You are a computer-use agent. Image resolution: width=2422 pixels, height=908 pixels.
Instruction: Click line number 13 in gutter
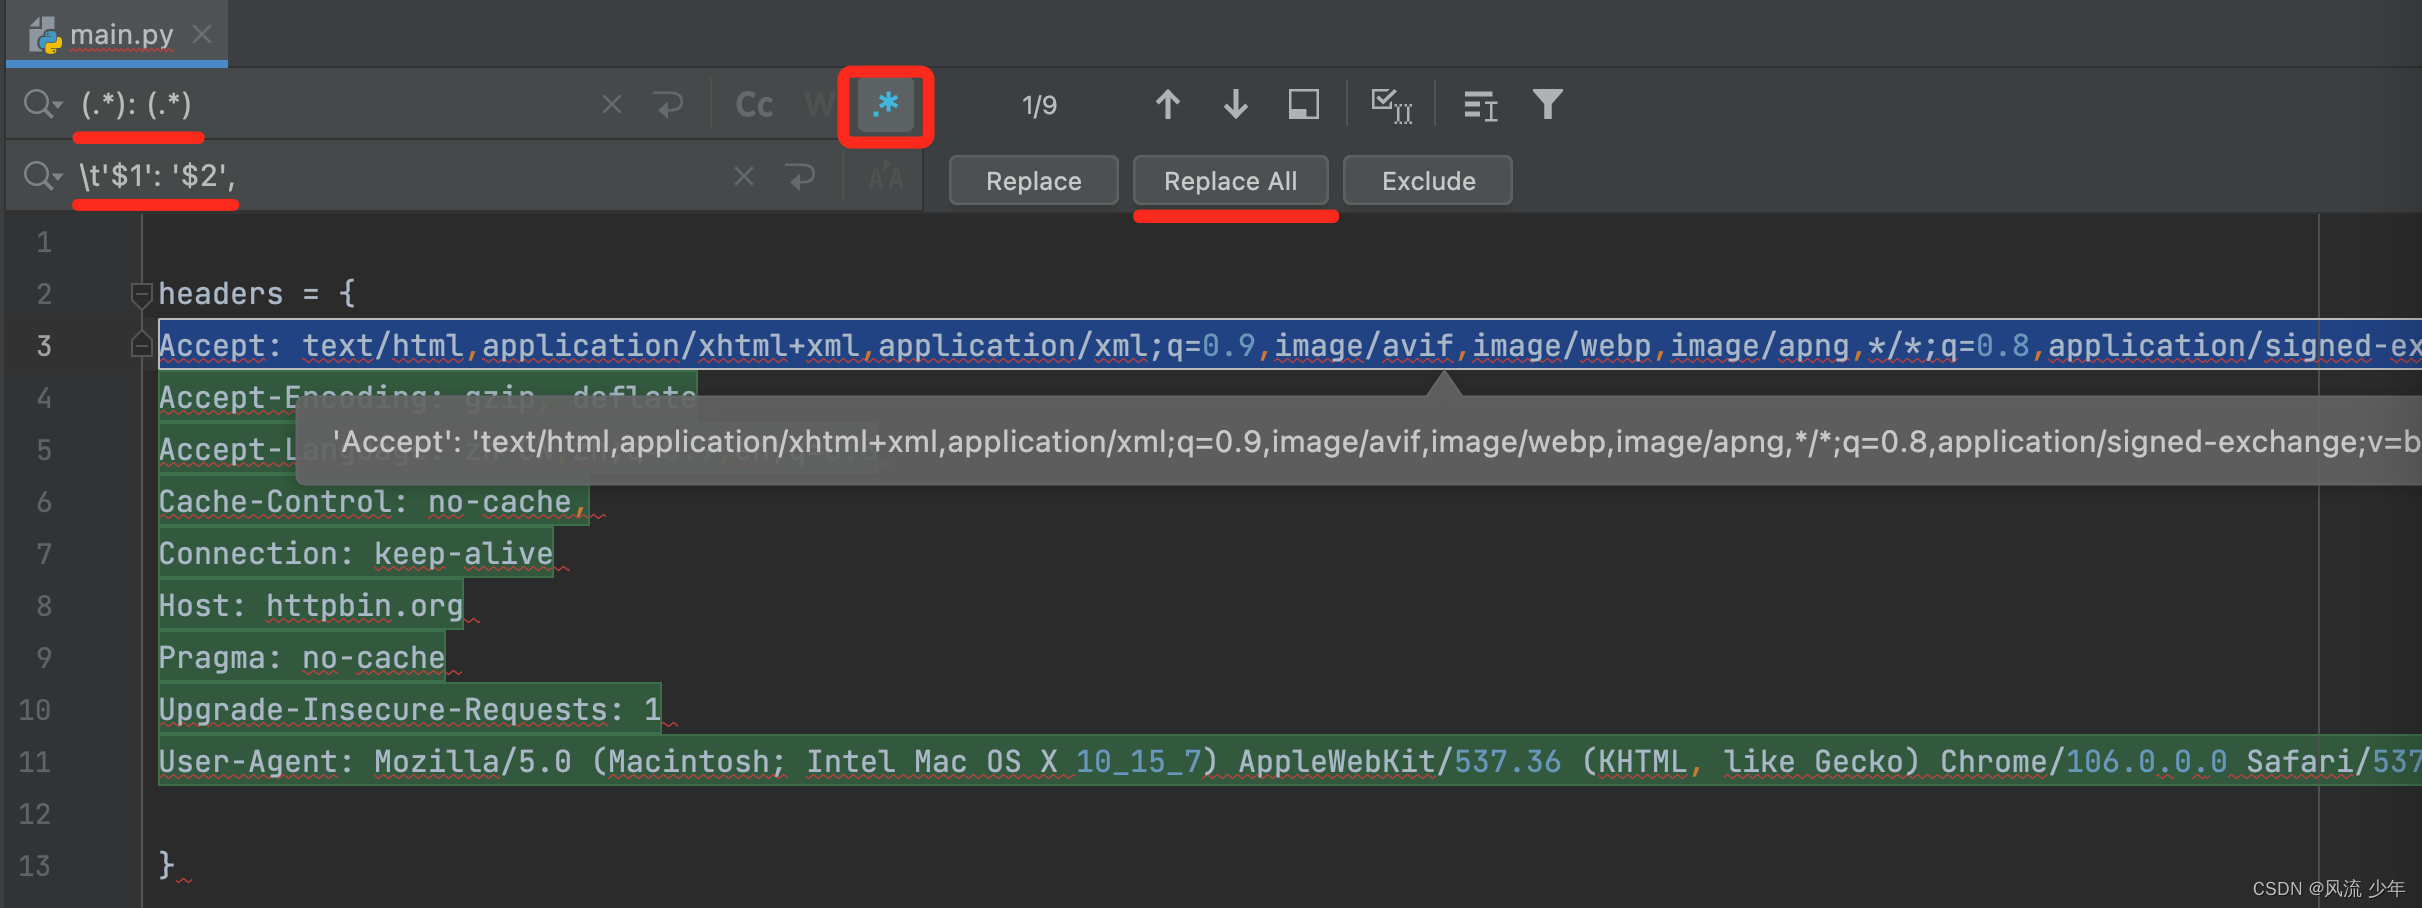(34, 866)
